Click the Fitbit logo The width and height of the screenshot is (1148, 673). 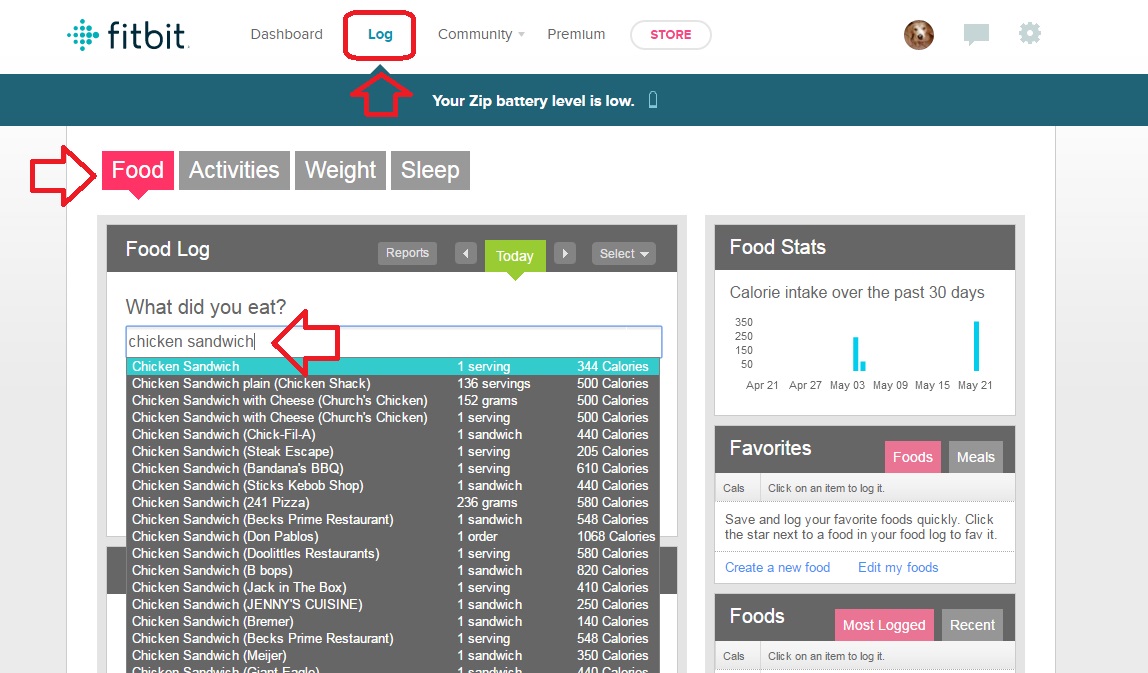(x=127, y=35)
